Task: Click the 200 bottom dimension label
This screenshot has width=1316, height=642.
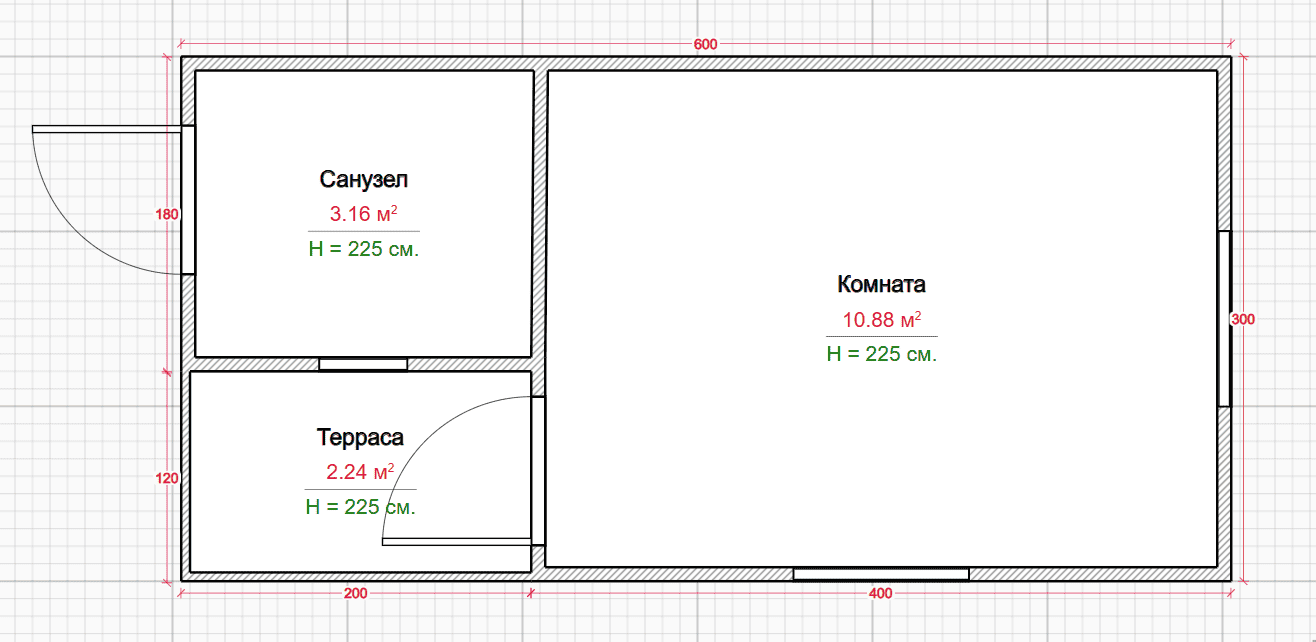Action: tap(355, 593)
